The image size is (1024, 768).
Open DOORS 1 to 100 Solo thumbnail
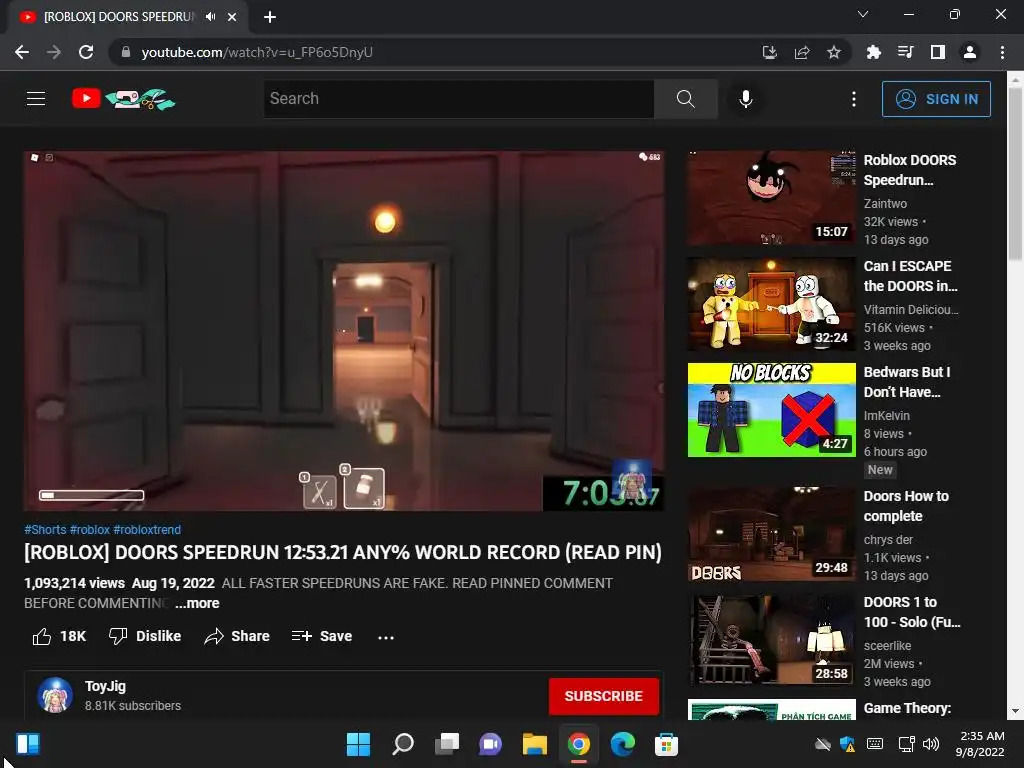point(771,639)
